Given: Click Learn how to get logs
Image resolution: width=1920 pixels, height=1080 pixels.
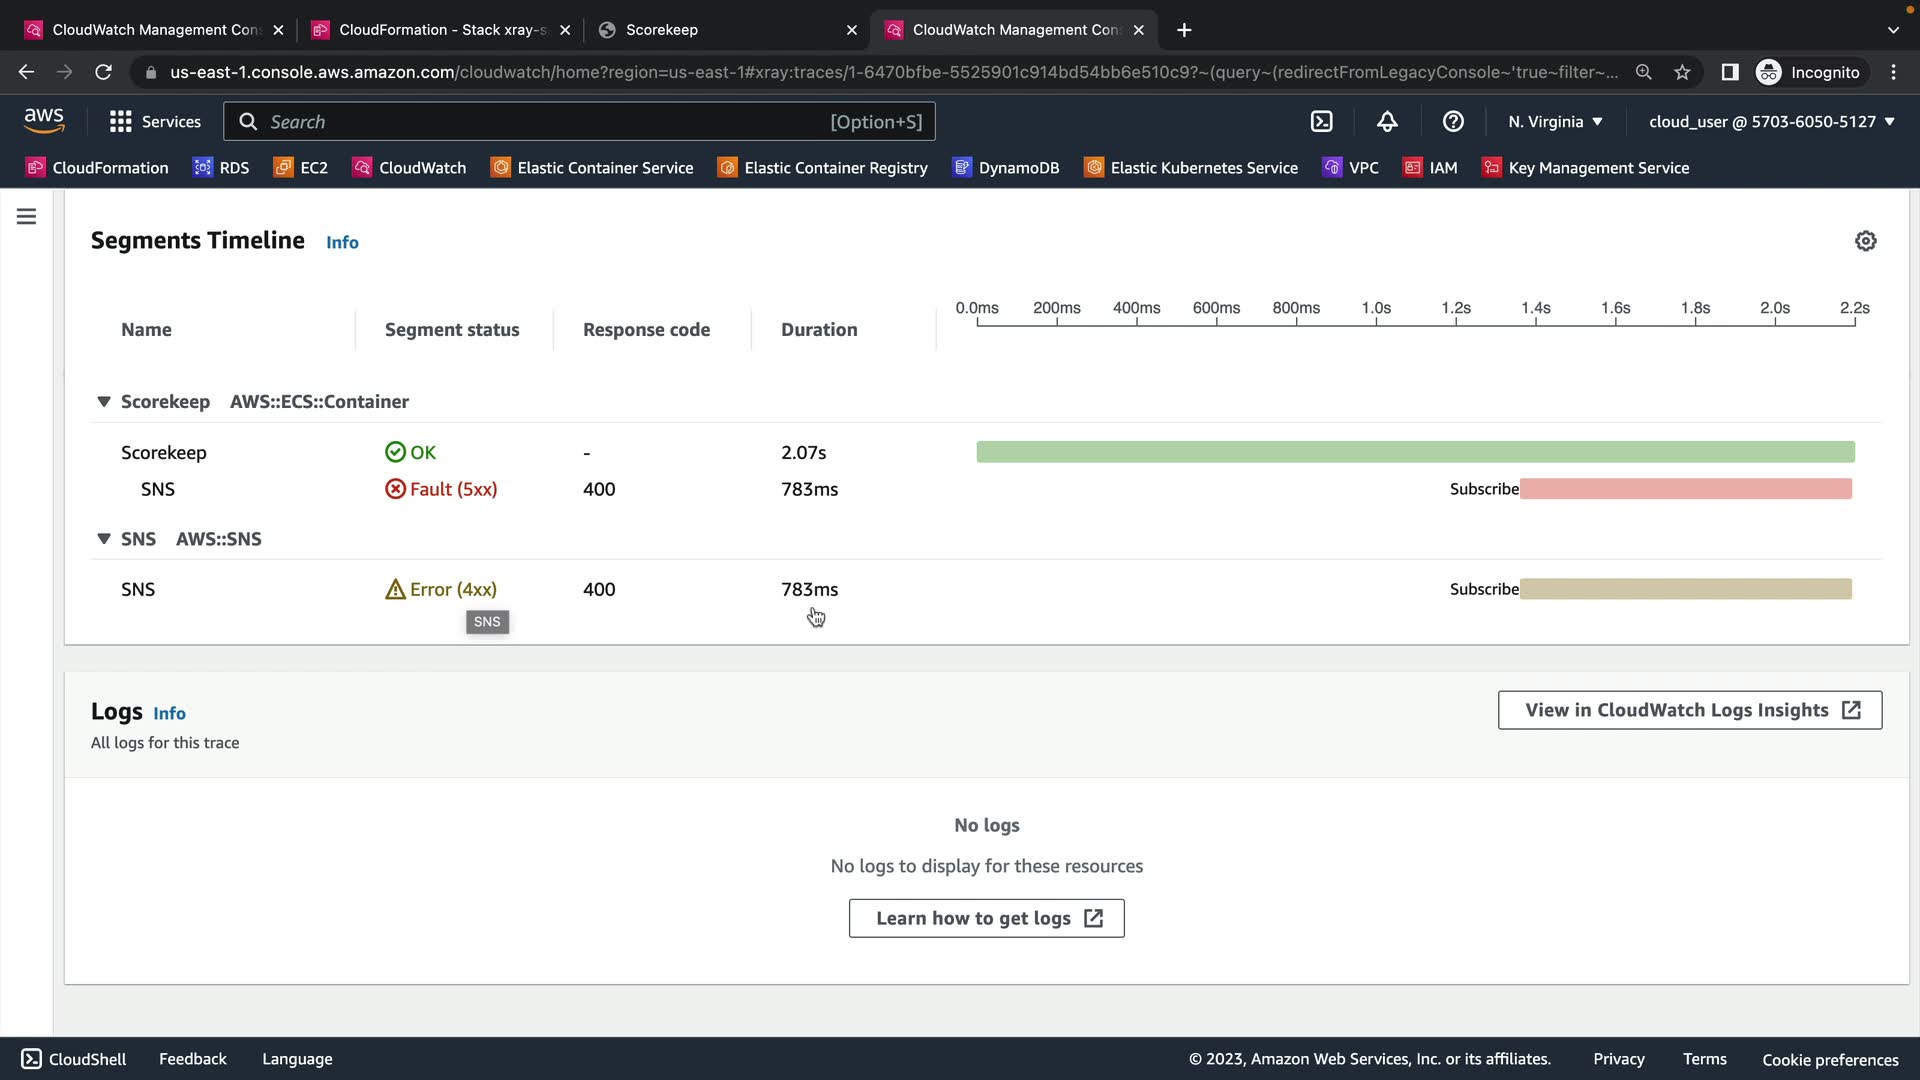Looking at the screenshot, I should click(x=986, y=918).
